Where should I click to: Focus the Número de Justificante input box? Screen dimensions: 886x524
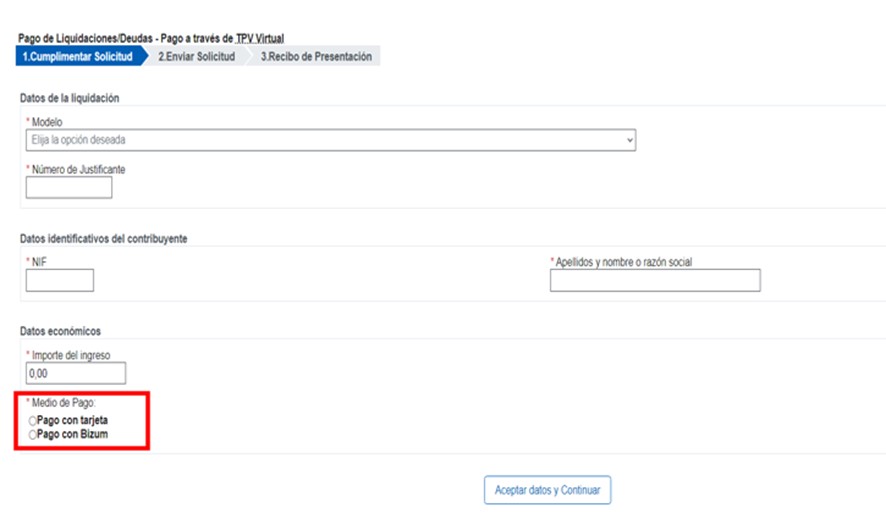[x=69, y=188]
